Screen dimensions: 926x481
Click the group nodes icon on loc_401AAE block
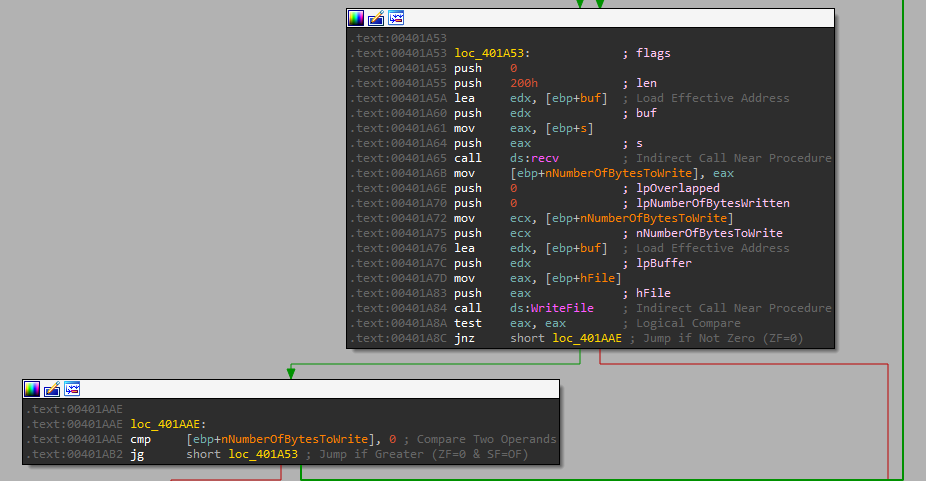click(72, 389)
